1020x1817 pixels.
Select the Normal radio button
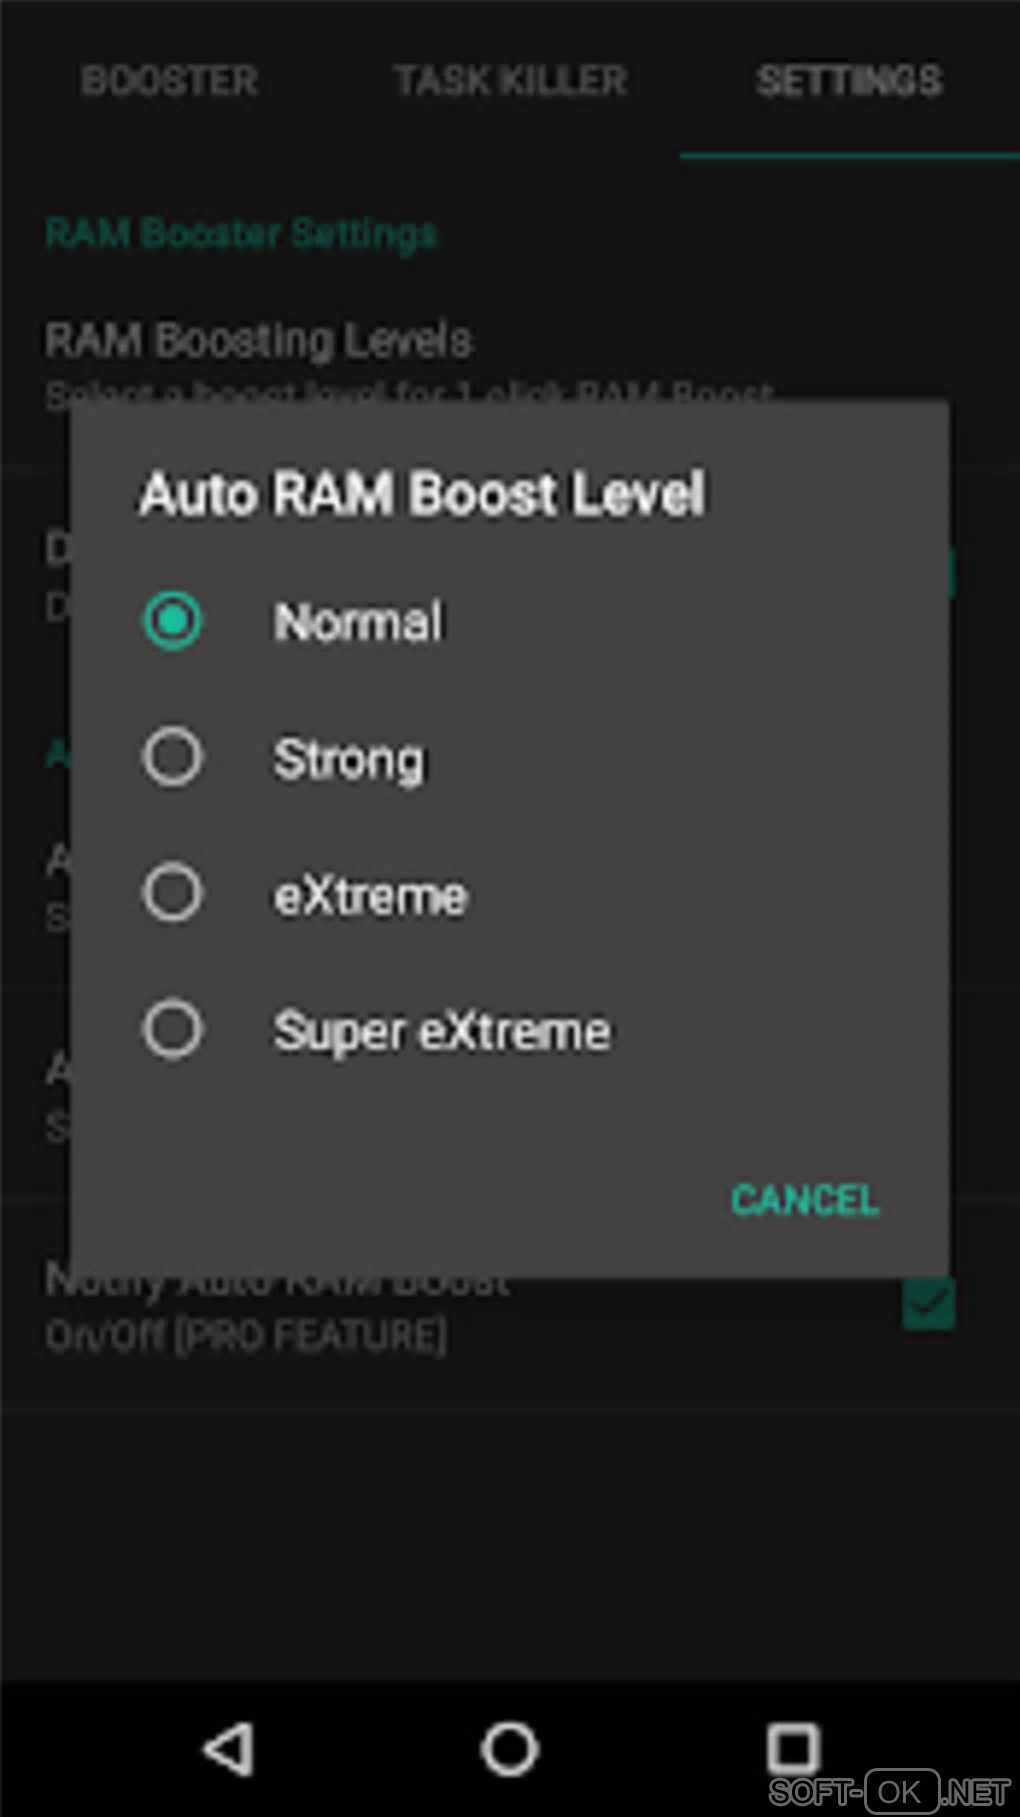(x=173, y=620)
